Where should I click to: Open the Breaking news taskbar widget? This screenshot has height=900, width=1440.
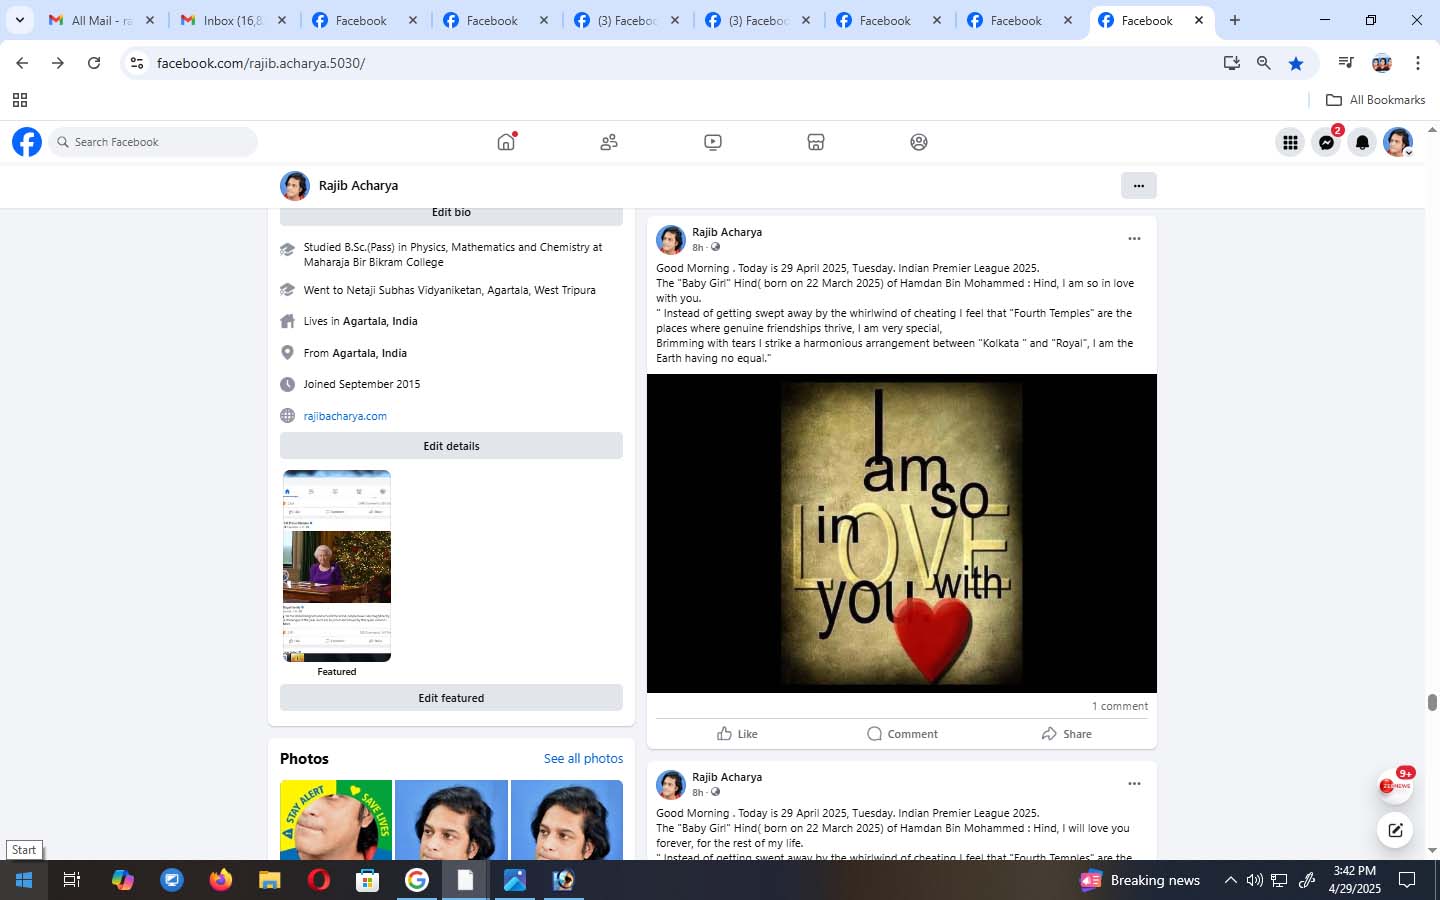point(1140,880)
